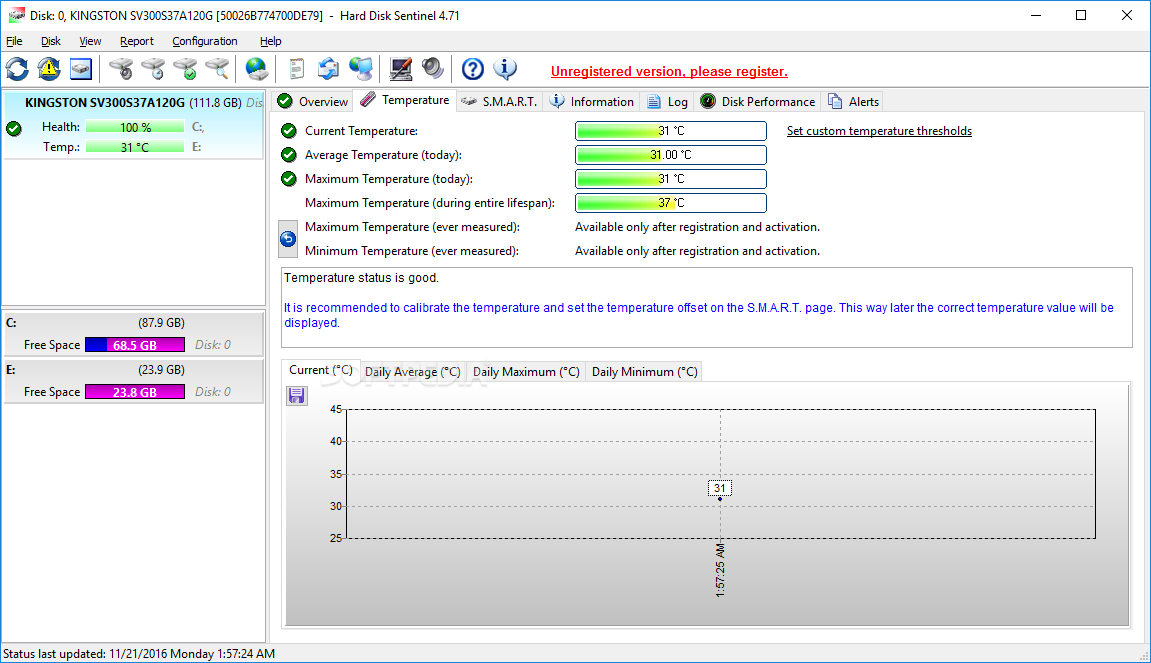Click 'Temperature status is good.' text
1151x663 pixels.
click(x=361, y=278)
